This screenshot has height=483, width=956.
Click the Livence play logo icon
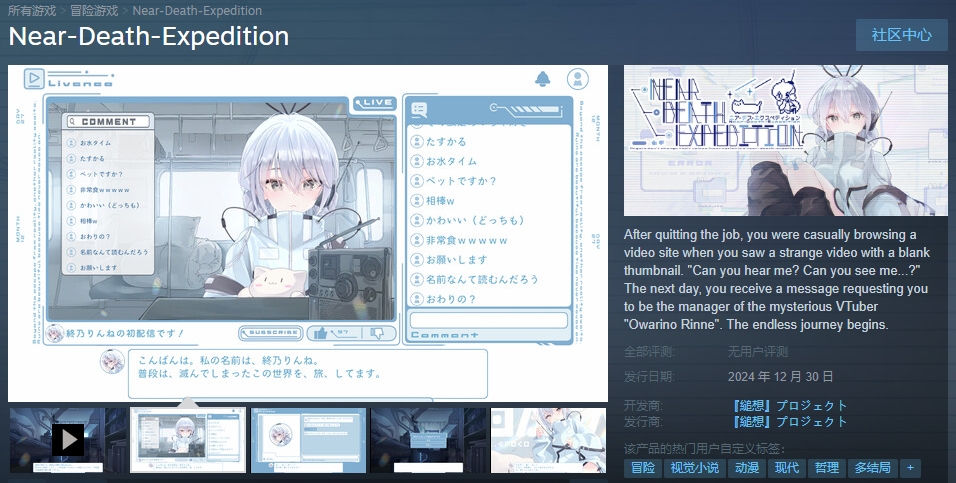point(34,79)
